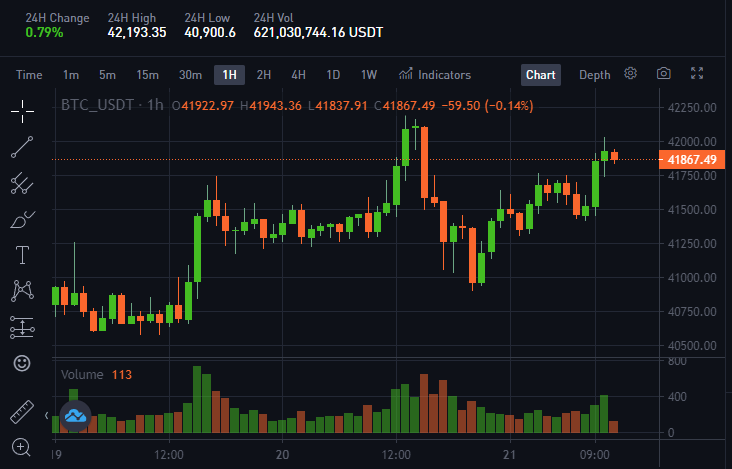Viewport: 732px width, 469px height.
Task: Click the blue cloud chart logo
Action: pyautogui.click(x=75, y=415)
